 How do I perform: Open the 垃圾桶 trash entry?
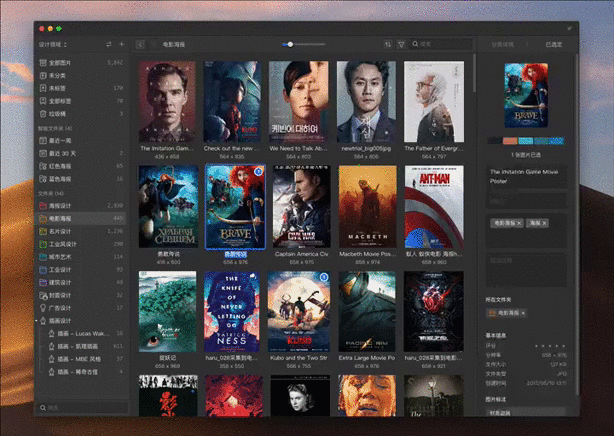click(81, 114)
